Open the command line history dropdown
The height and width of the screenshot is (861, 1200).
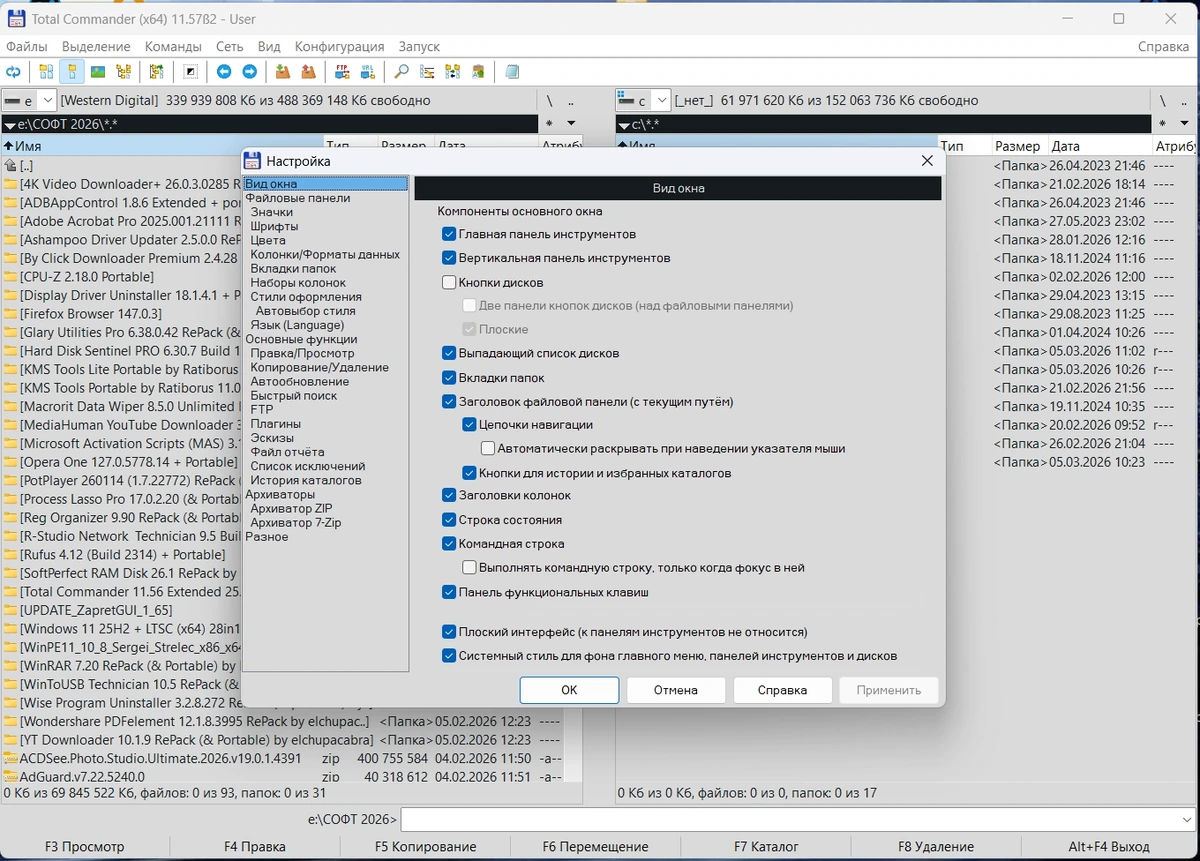pos(1185,820)
